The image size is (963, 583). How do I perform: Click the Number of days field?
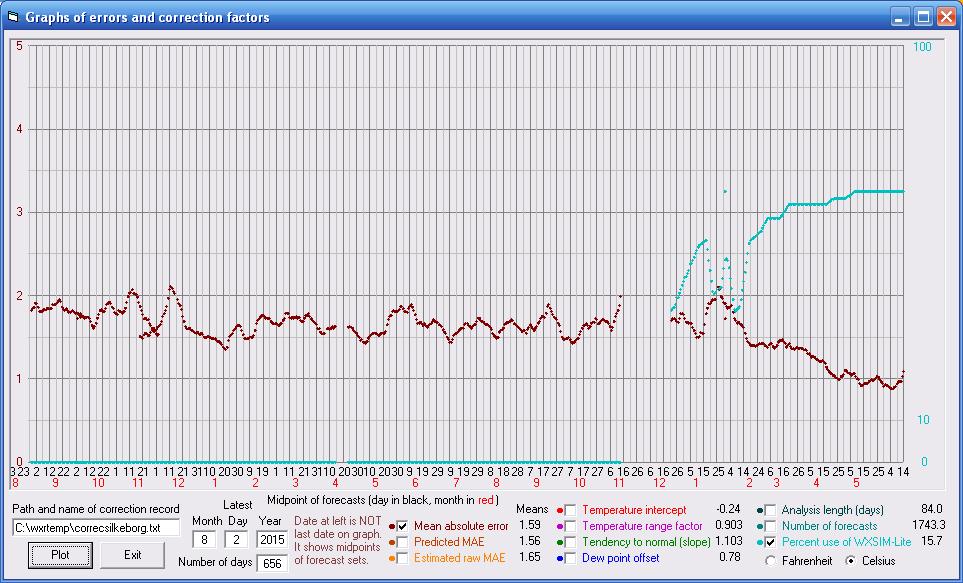pos(271,563)
